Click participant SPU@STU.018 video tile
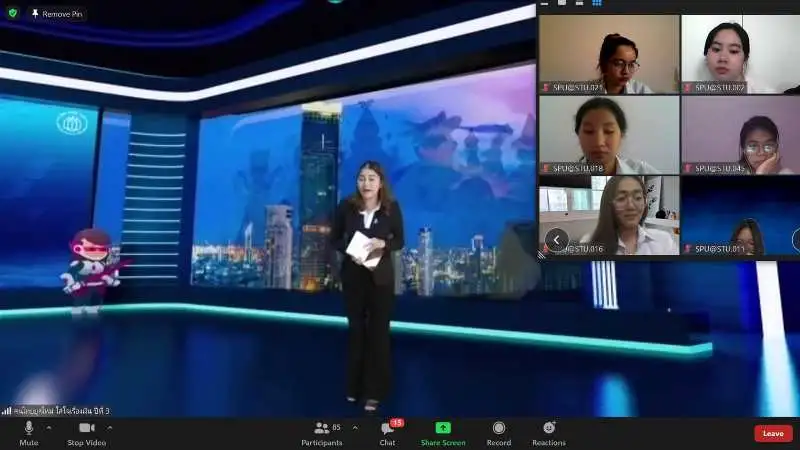Screen dimensions: 800x450 (x=609, y=135)
